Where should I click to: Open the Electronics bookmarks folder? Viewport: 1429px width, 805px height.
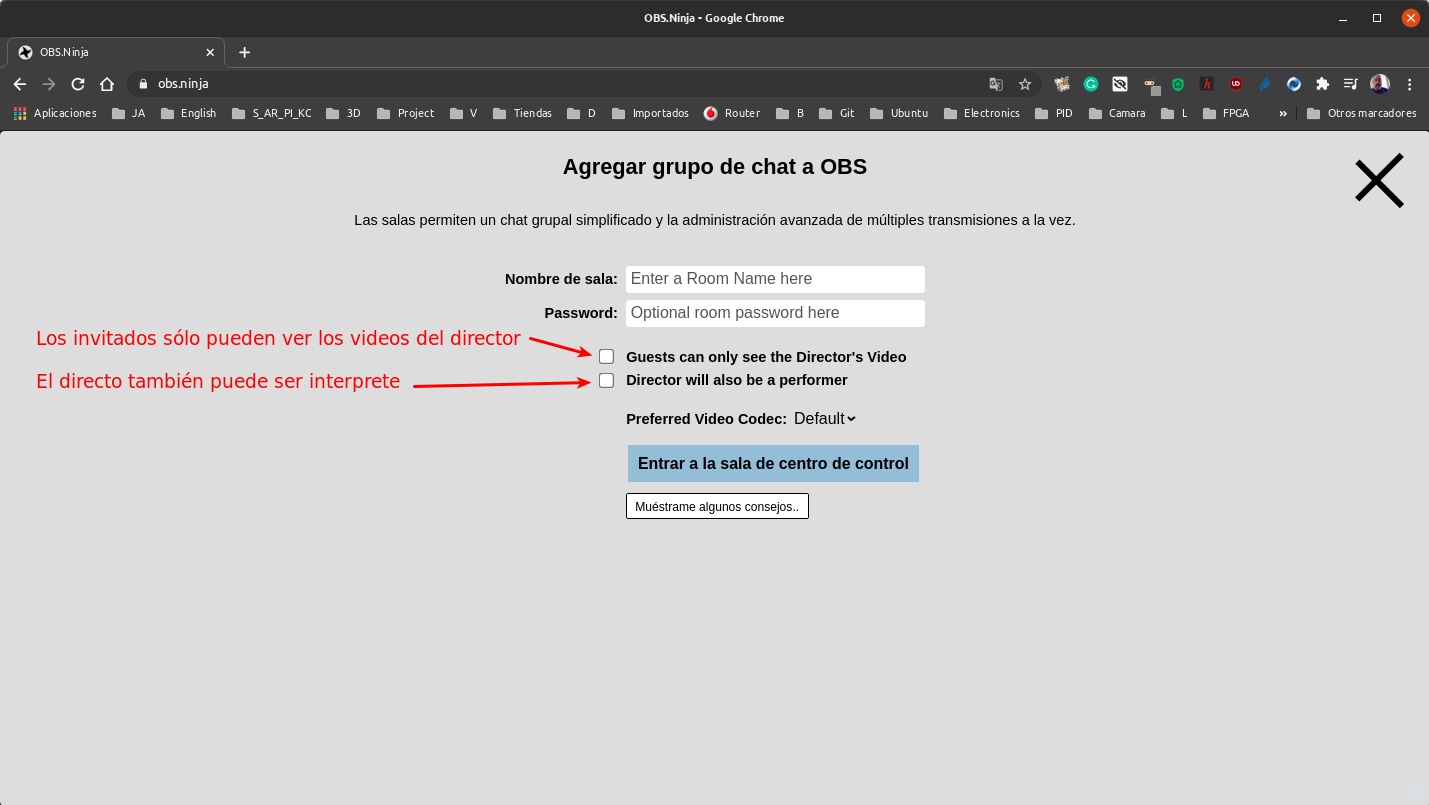pos(981,113)
